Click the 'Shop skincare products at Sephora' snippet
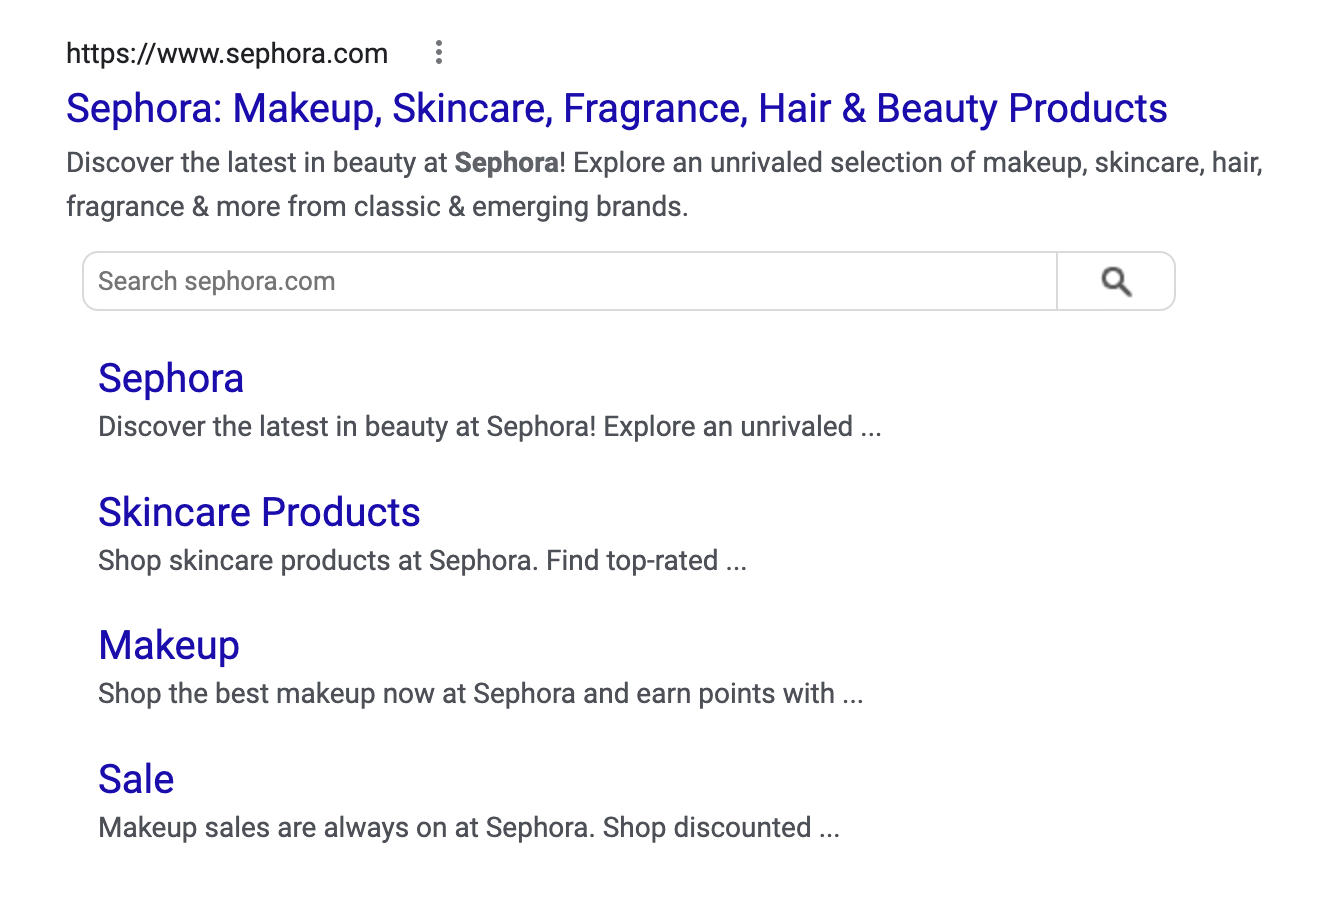1330x900 pixels. point(408,561)
